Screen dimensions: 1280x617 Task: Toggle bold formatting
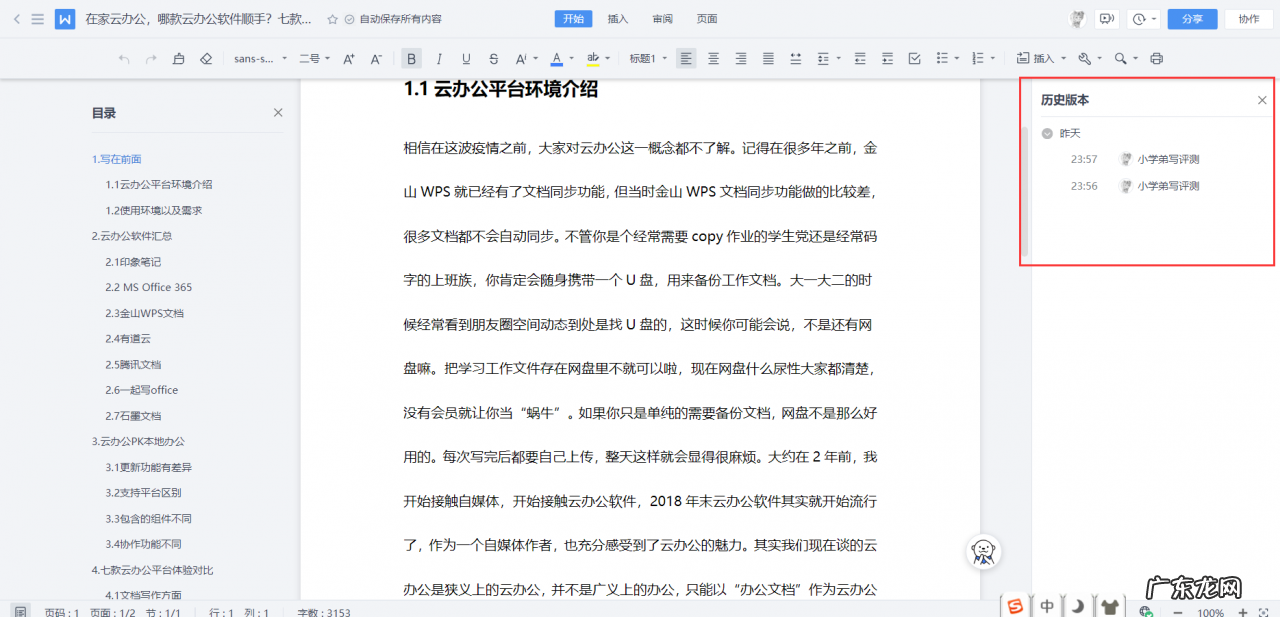(x=412, y=58)
